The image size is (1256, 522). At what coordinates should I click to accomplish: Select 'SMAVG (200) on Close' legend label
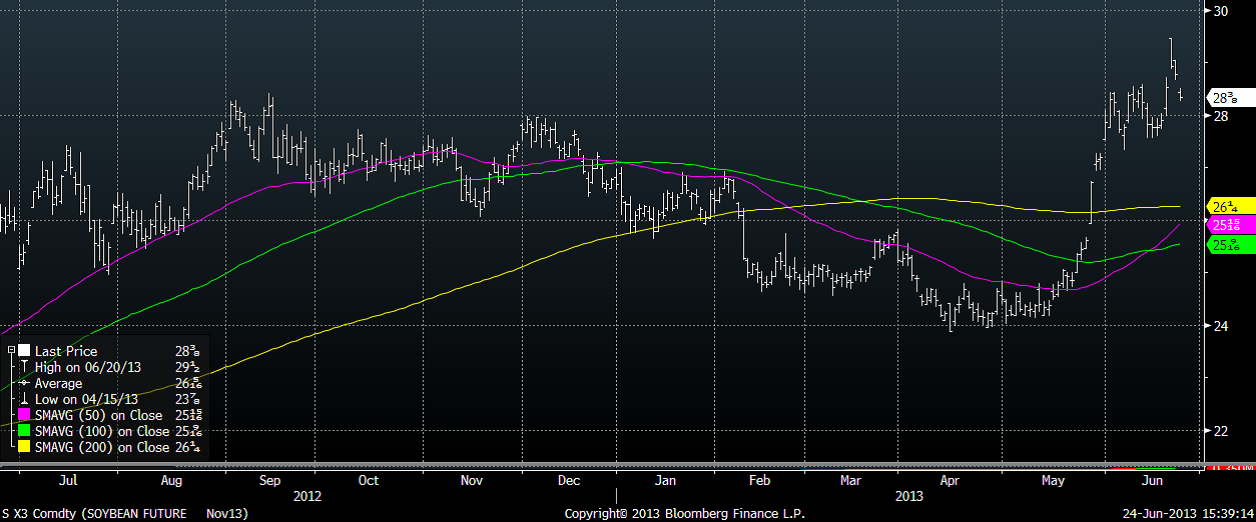[102, 447]
